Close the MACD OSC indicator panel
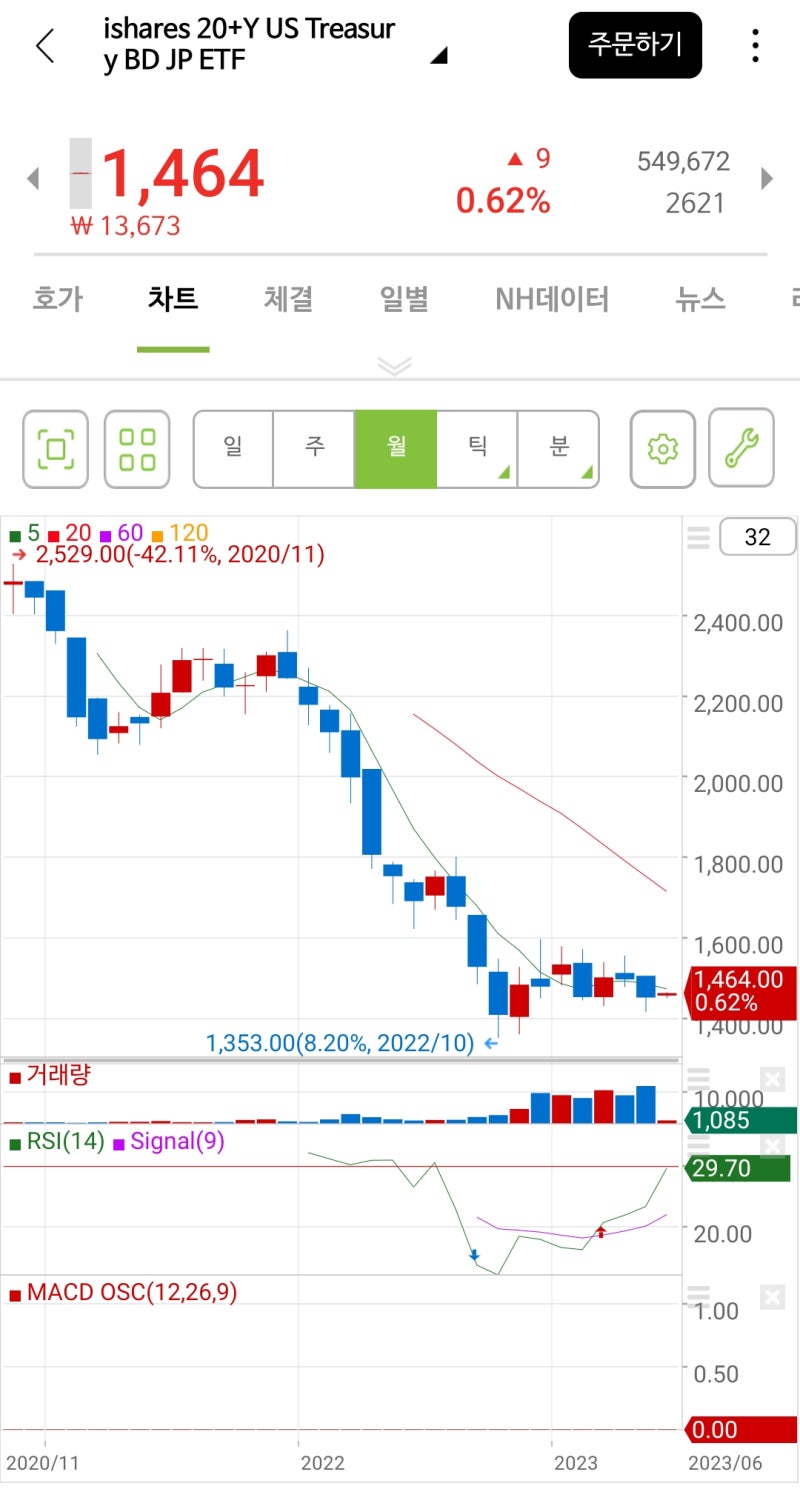 (771, 1296)
